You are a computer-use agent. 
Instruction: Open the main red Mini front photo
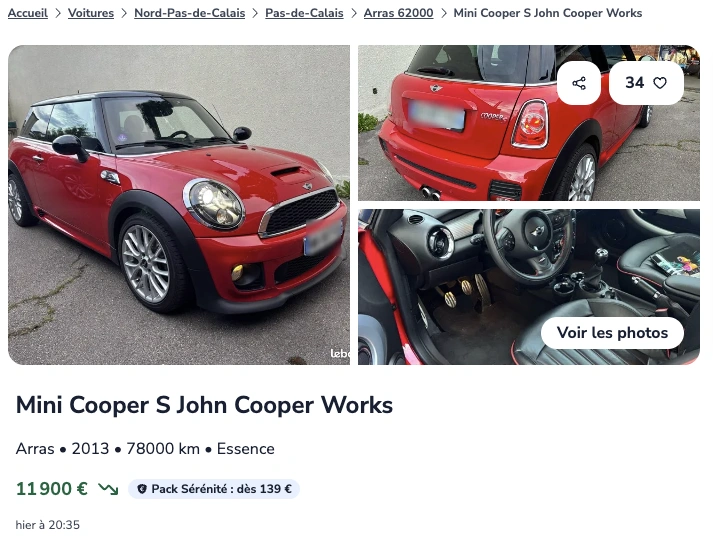click(179, 205)
